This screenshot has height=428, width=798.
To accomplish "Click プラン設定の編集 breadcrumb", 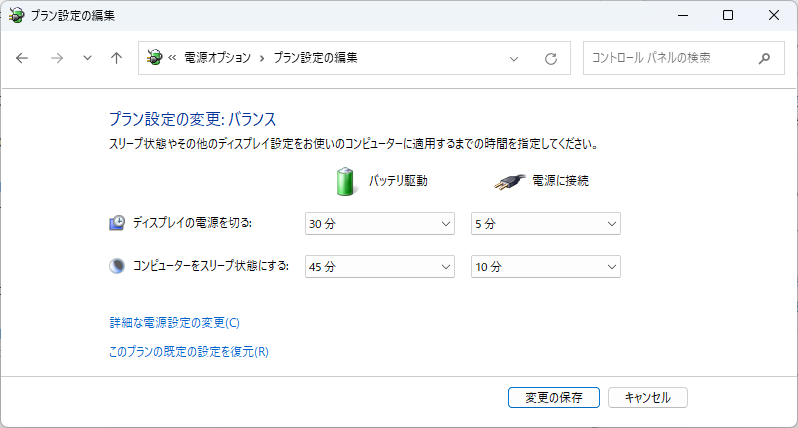I will click(x=316, y=58).
